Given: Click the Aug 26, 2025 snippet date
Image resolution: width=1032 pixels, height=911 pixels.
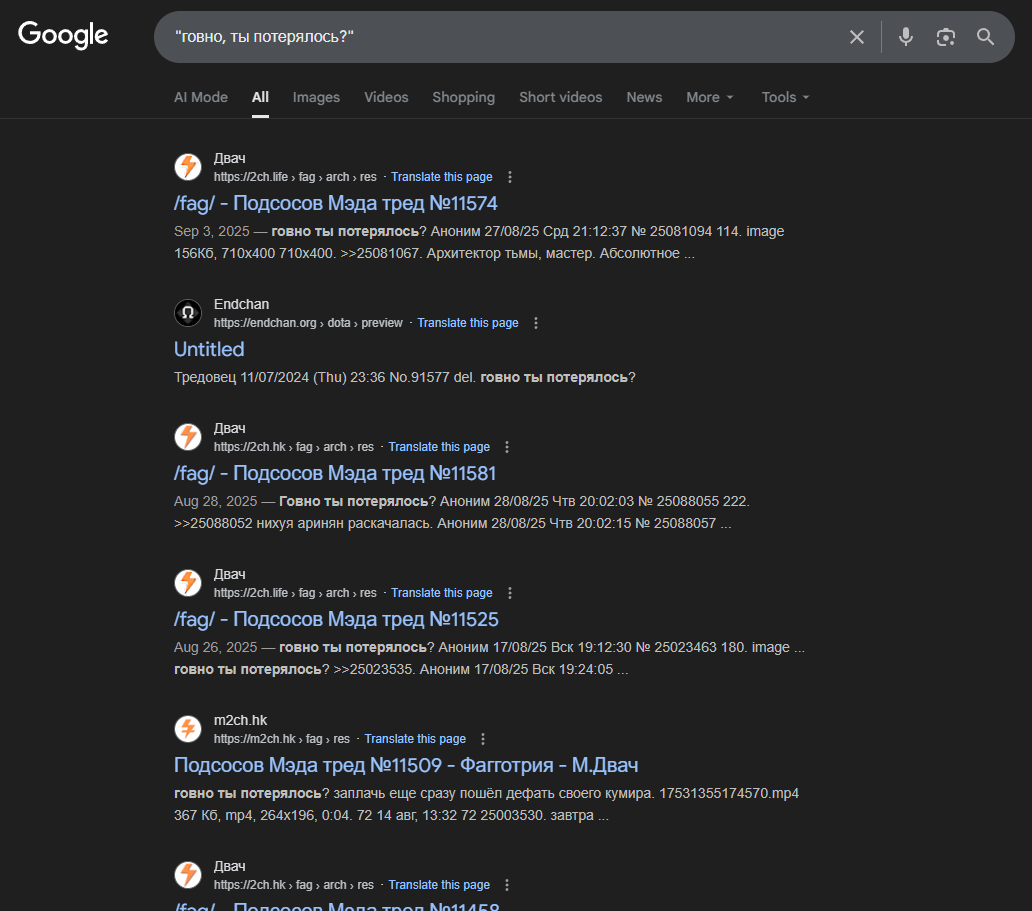Looking at the screenshot, I should pos(215,648).
